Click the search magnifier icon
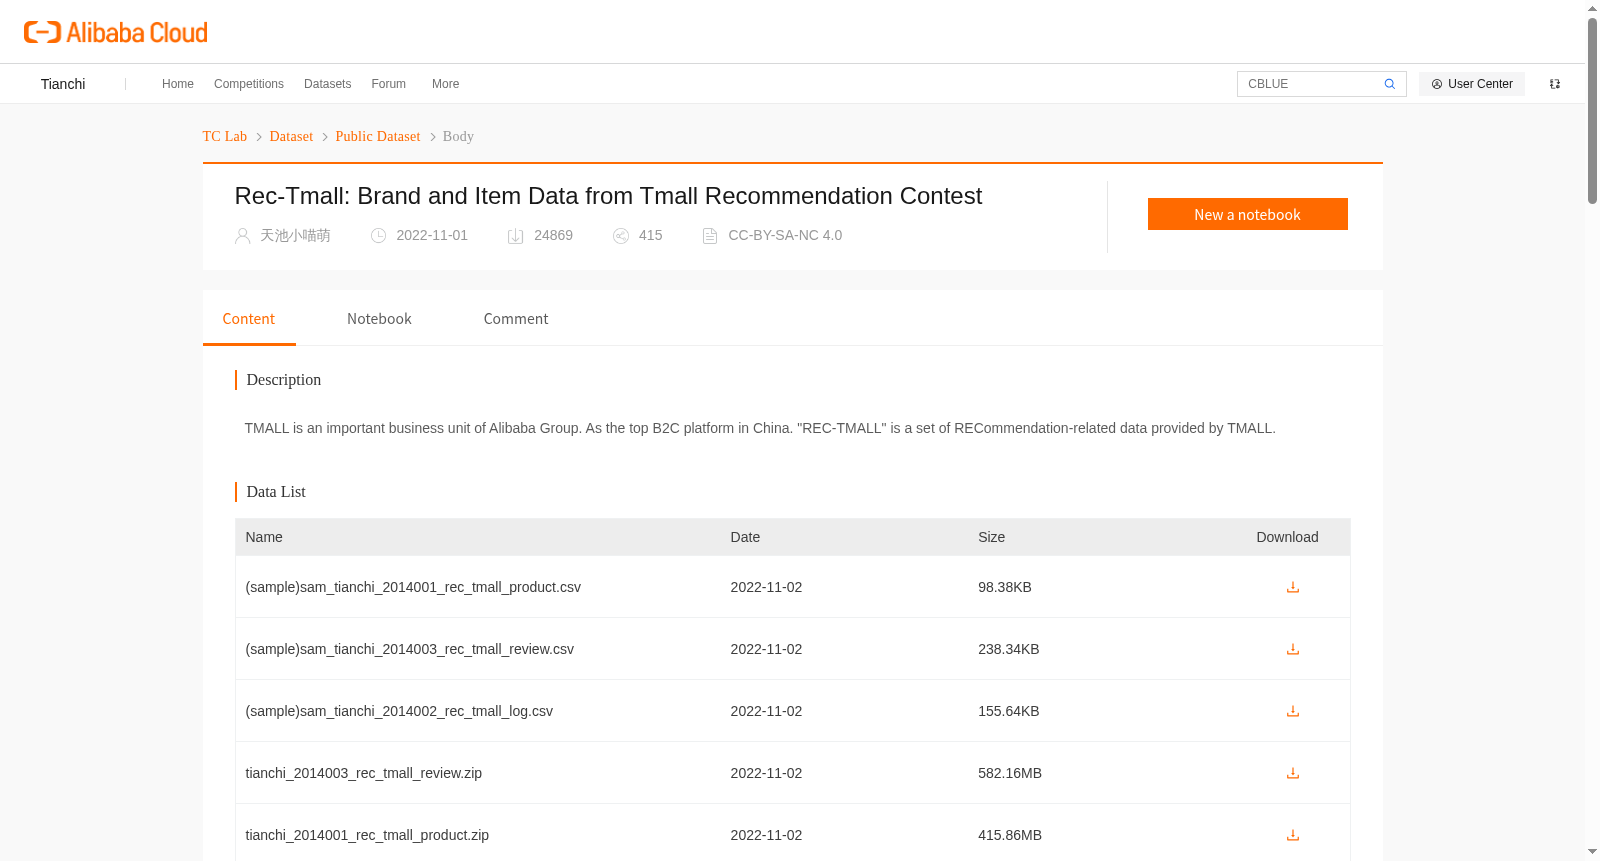Viewport: 1600px width, 861px height. pos(1389,84)
